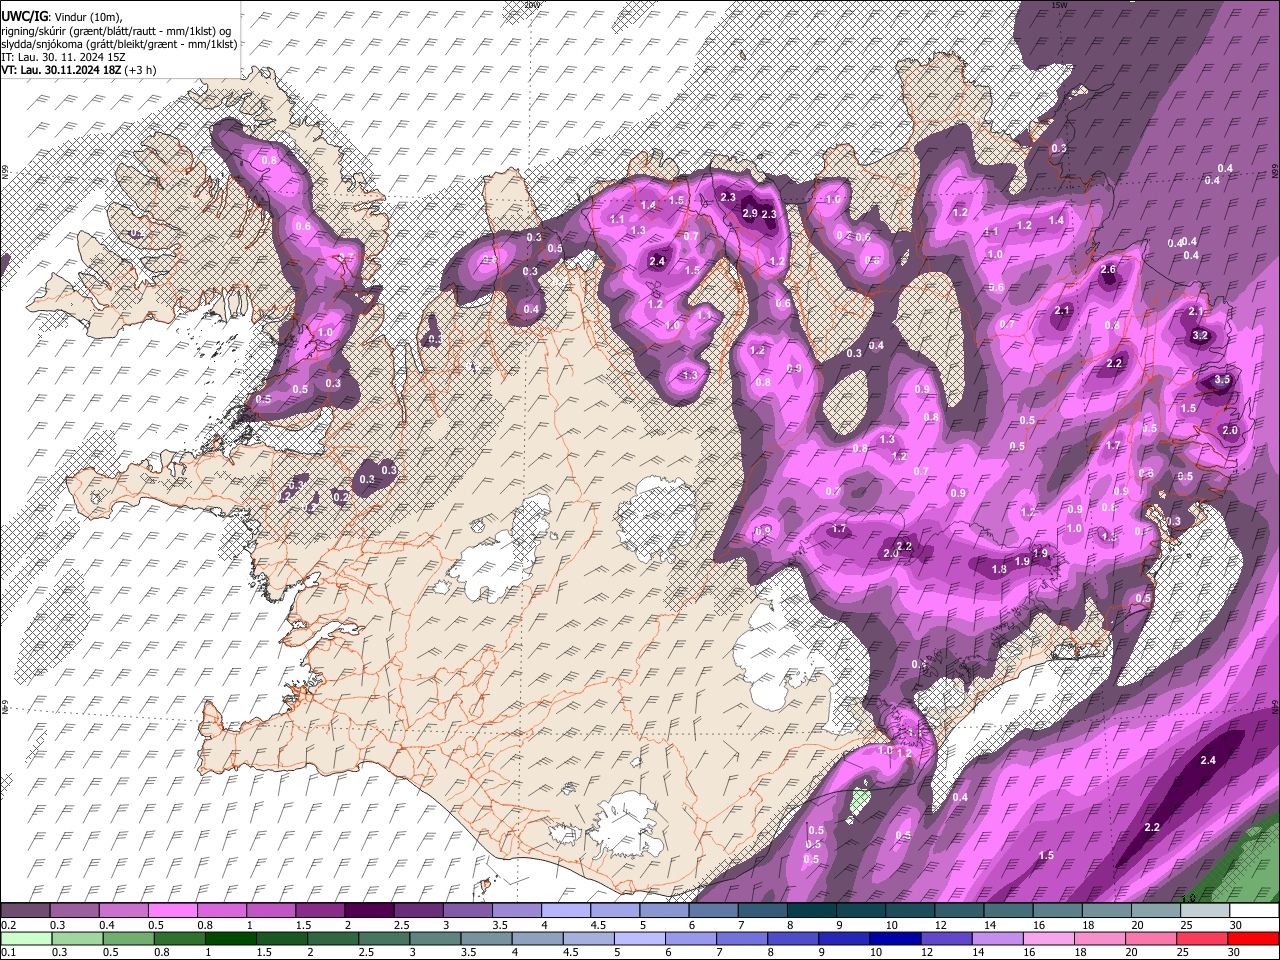Select the light pink 16–18 rain legend swatch
The image size is (1280, 960).
click(x=1048, y=938)
